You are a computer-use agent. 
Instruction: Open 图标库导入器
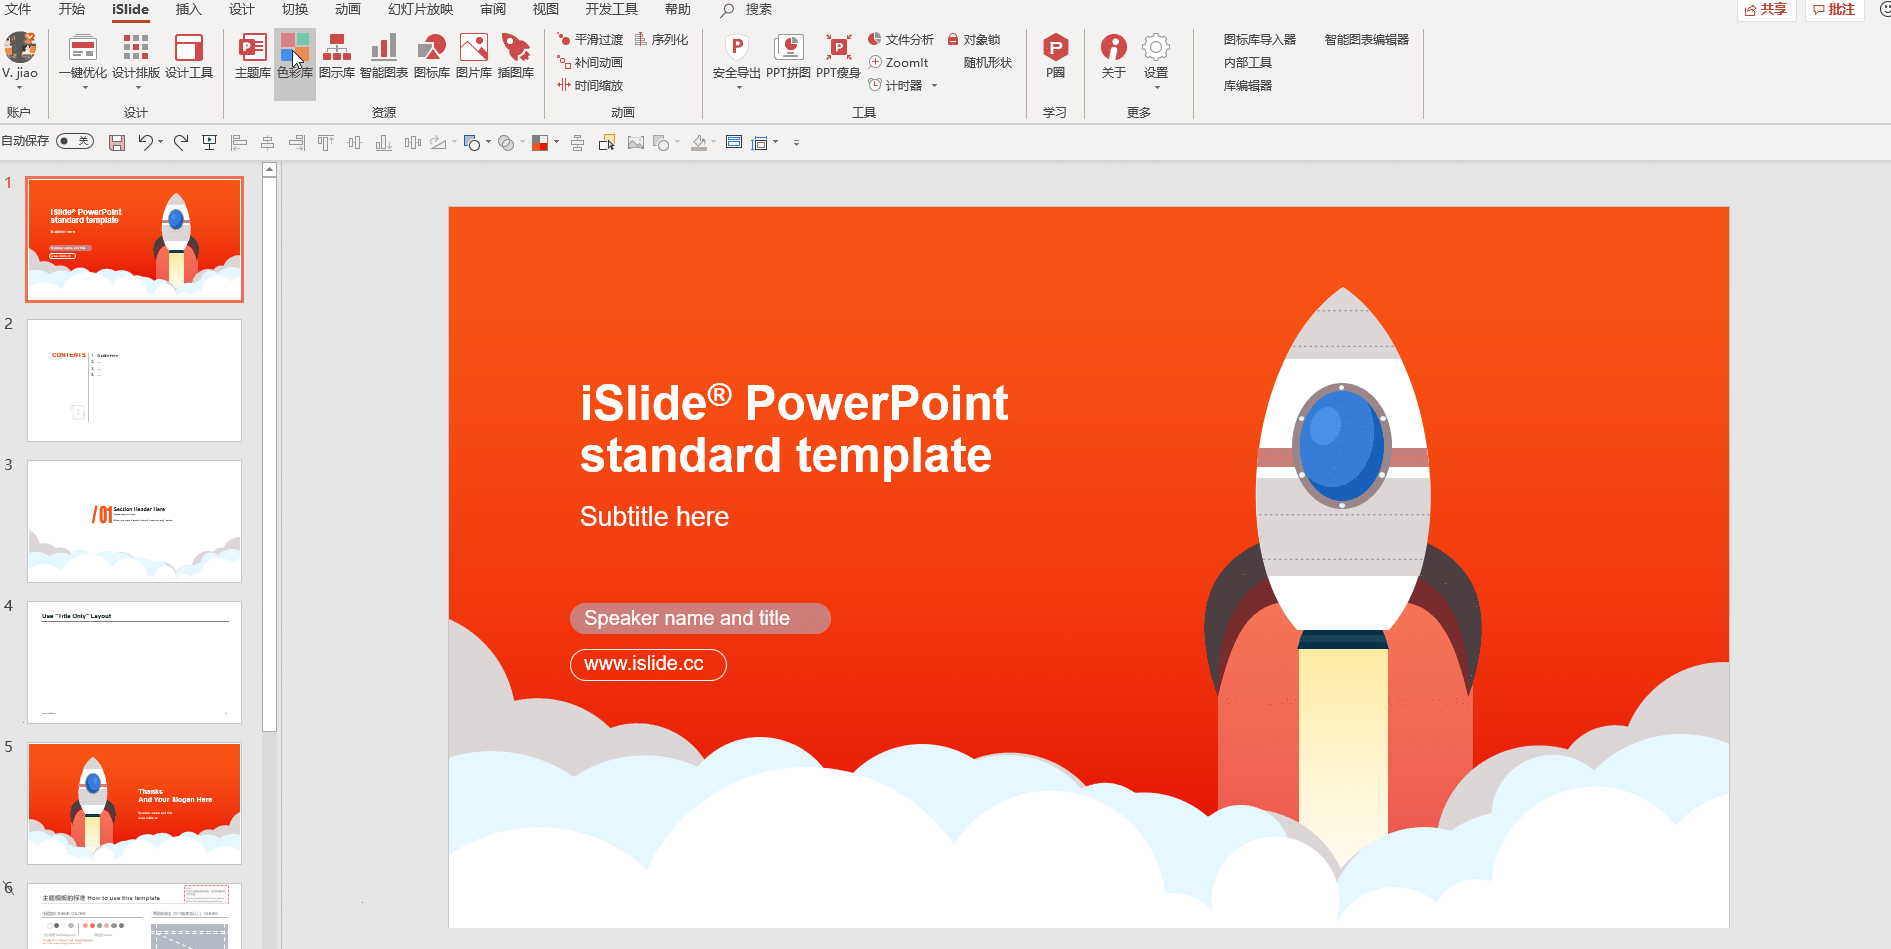click(1260, 40)
